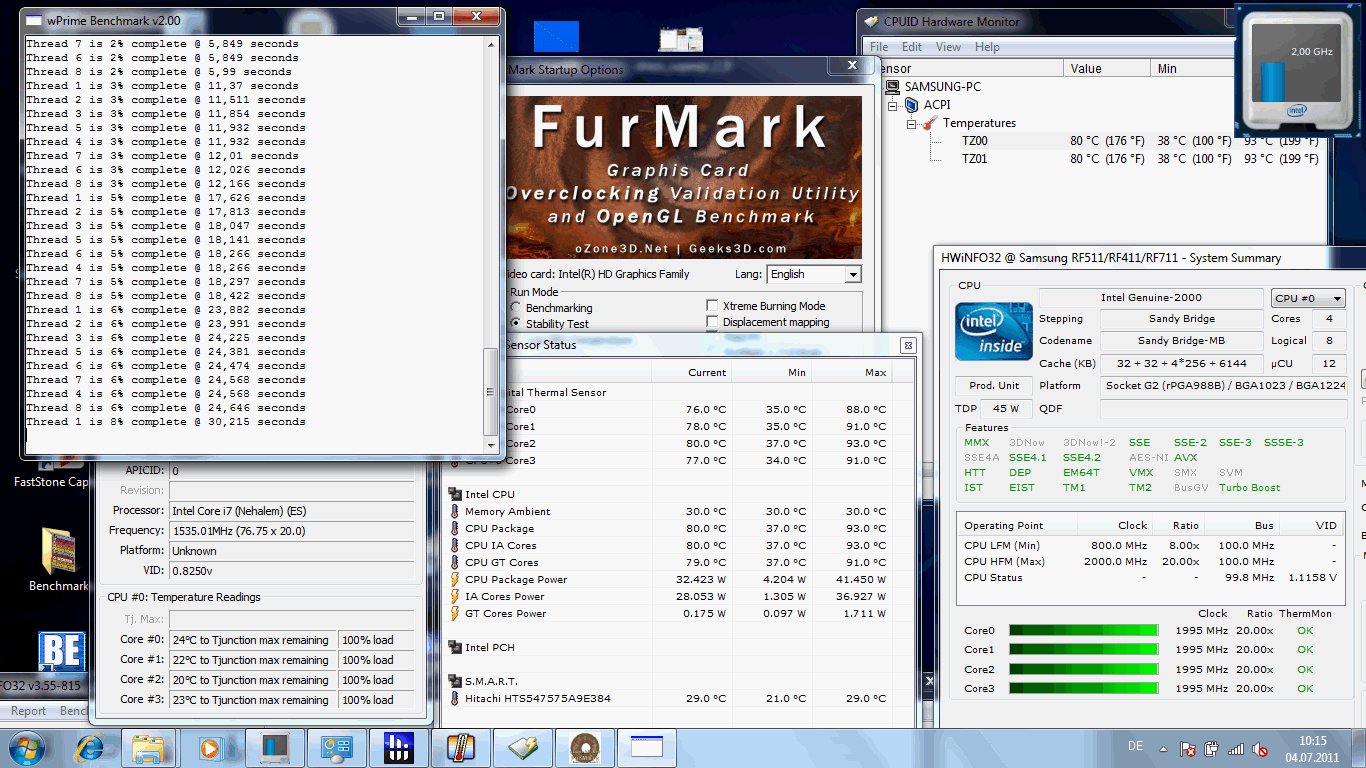Open the Report menu in HWiNFO32

tap(28, 711)
